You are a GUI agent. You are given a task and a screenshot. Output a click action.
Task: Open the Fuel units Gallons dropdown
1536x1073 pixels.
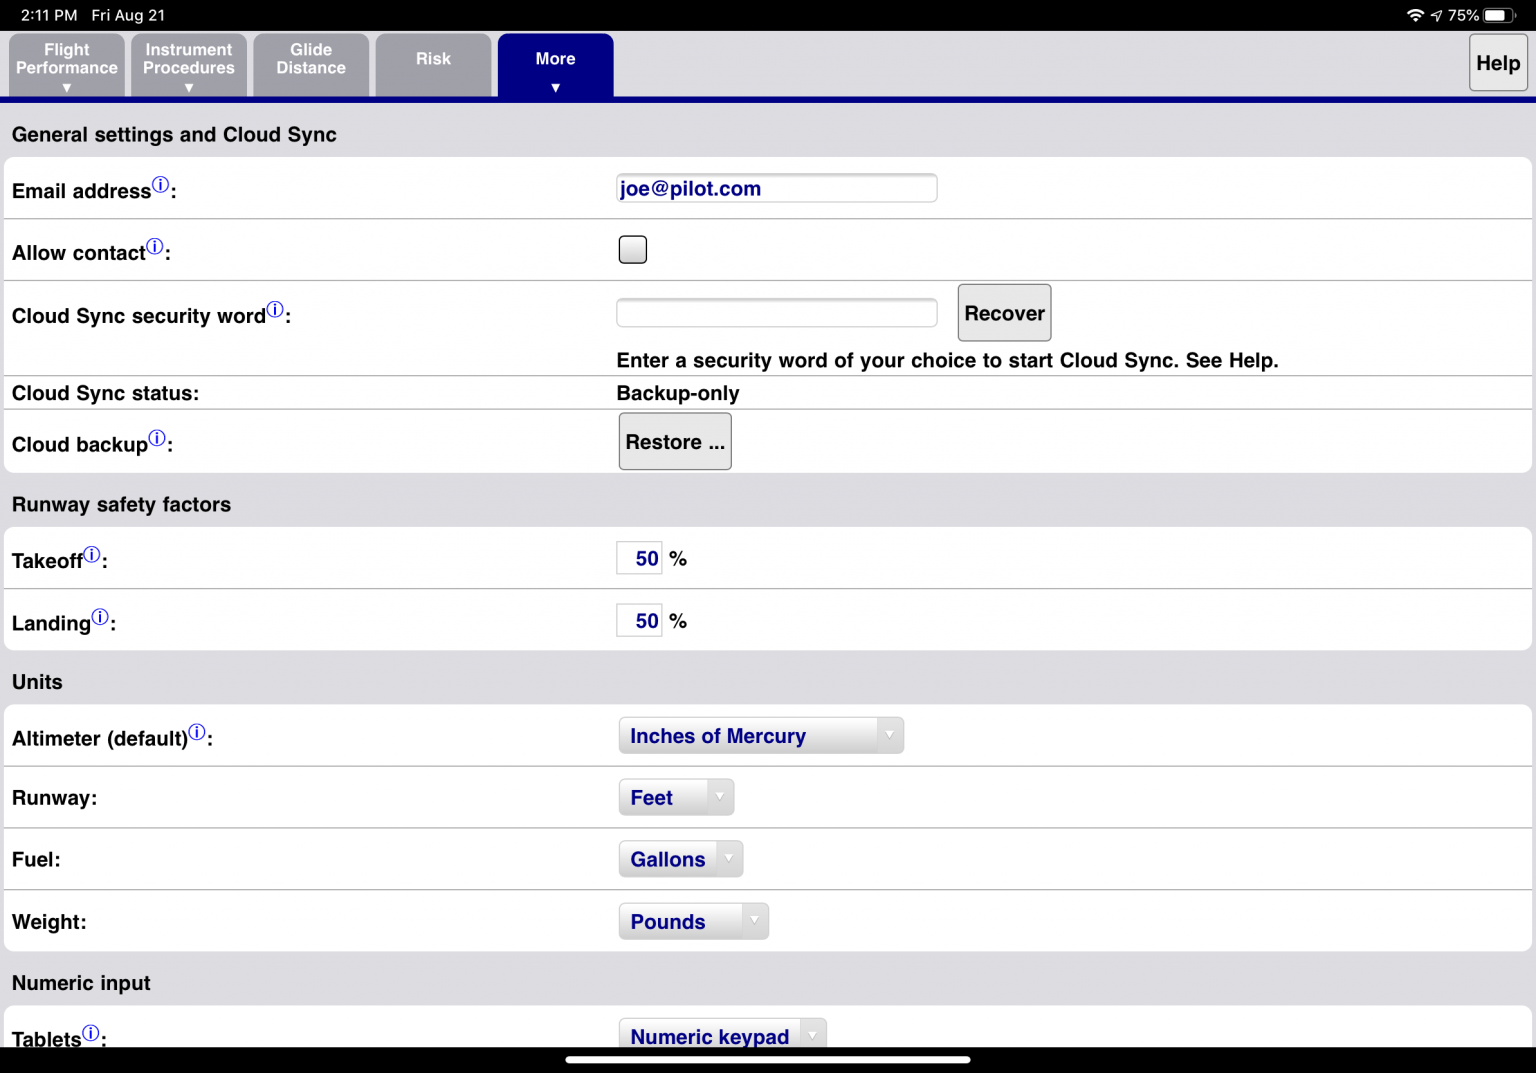click(x=680, y=860)
